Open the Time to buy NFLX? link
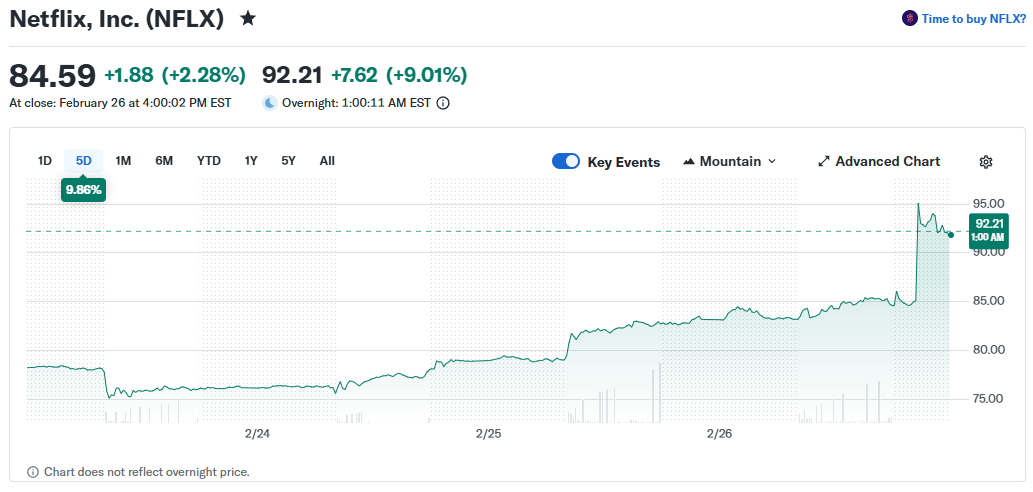This screenshot has width=1033, height=492. [x=973, y=18]
